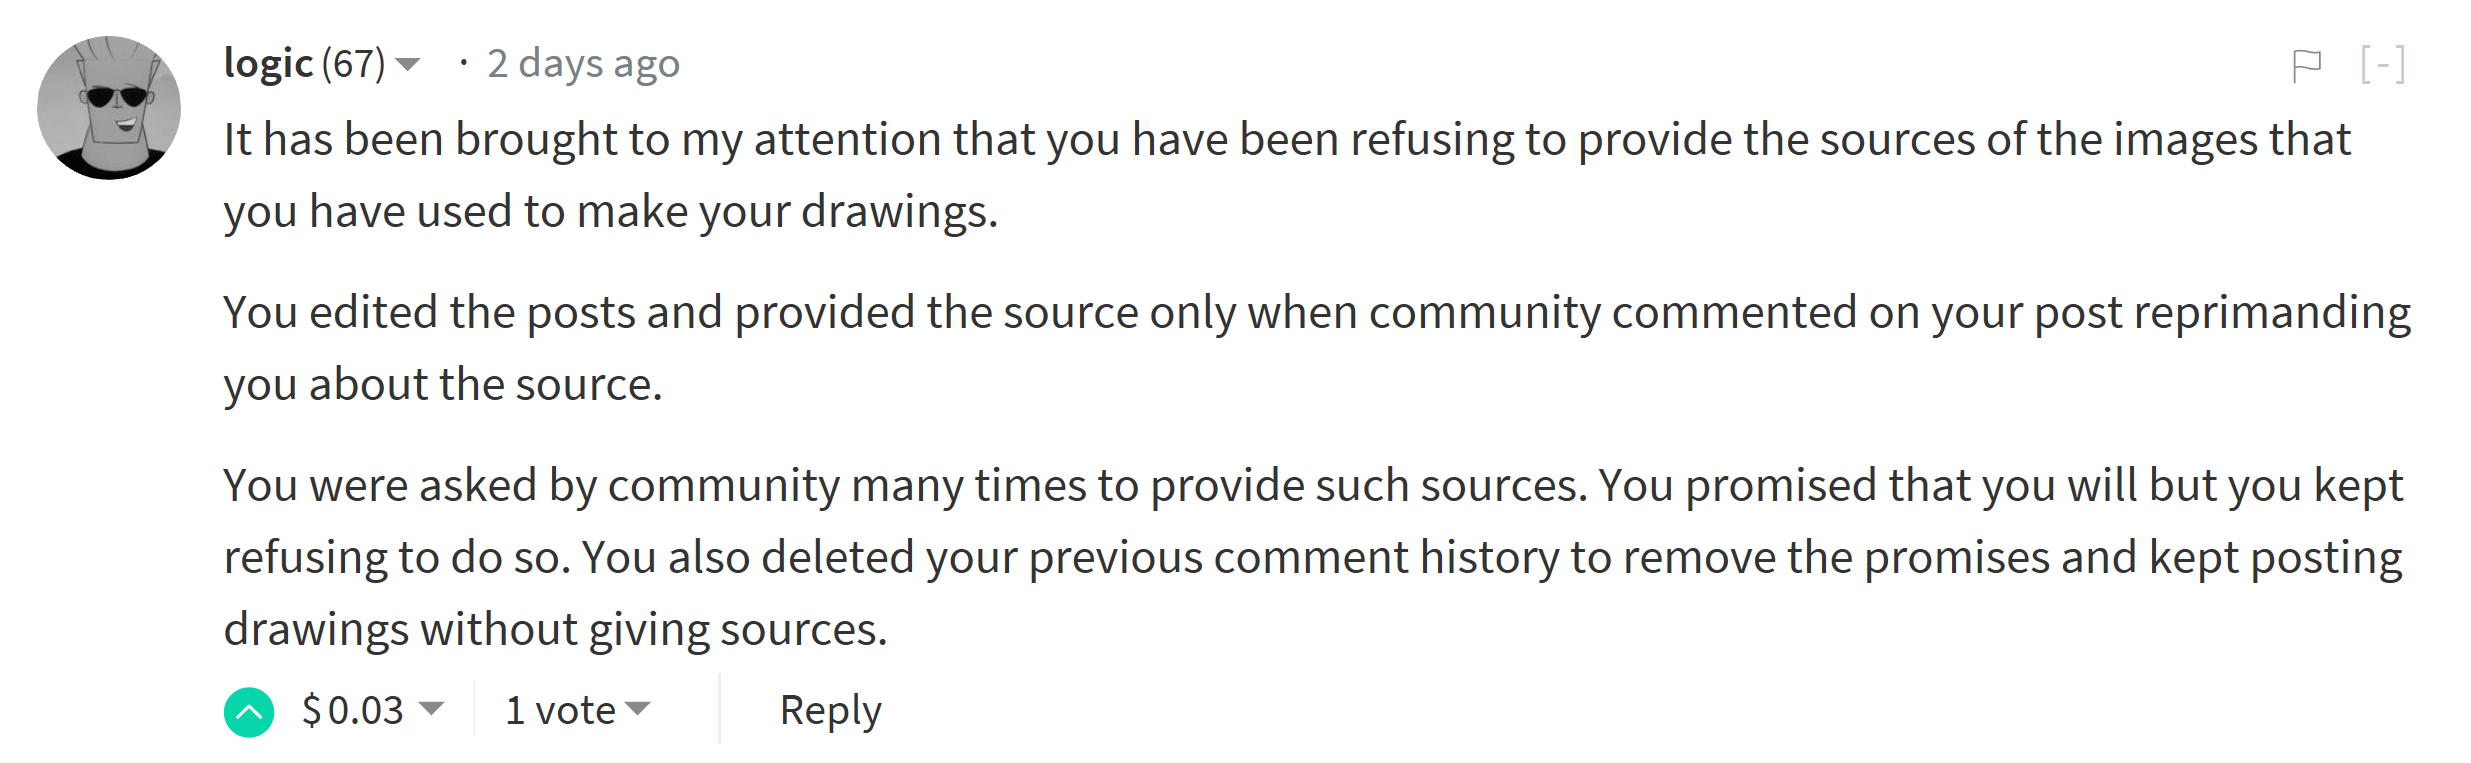Open the username 'logic' profile link
Screen dimensions: 2471x763
pyautogui.click(x=268, y=64)
